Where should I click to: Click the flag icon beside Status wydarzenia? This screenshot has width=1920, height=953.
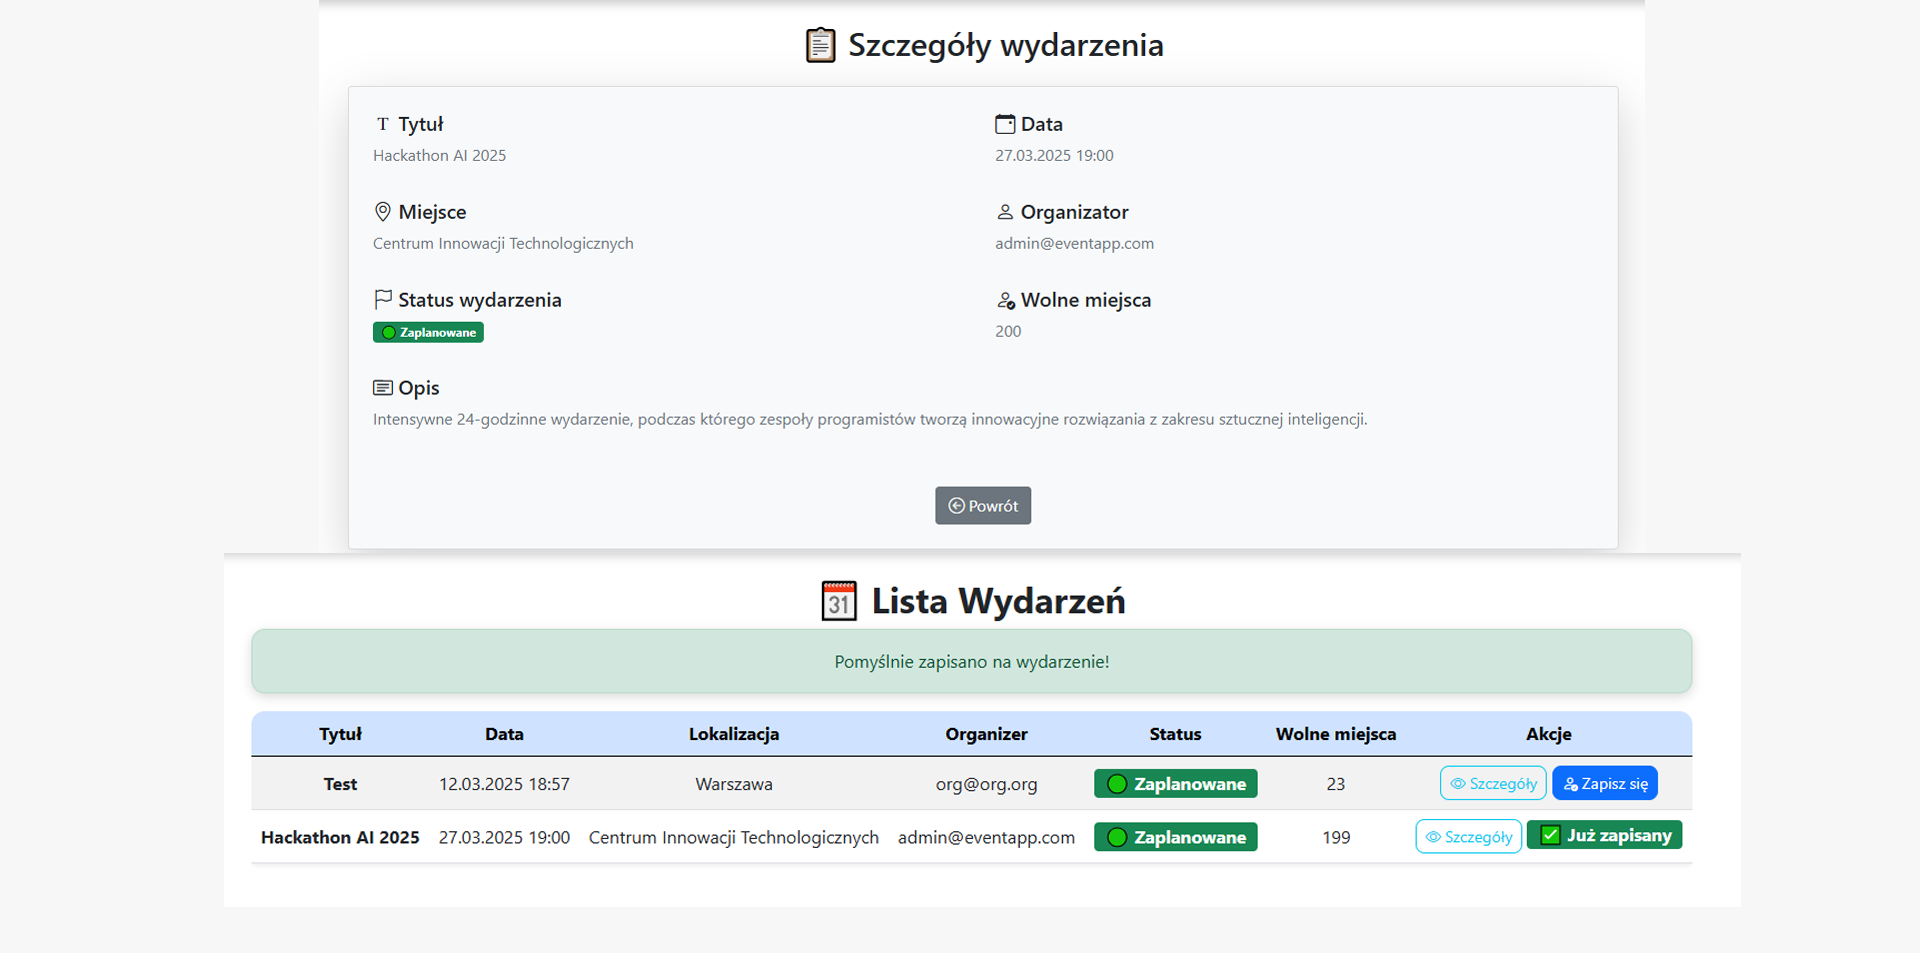coord(383,299)
